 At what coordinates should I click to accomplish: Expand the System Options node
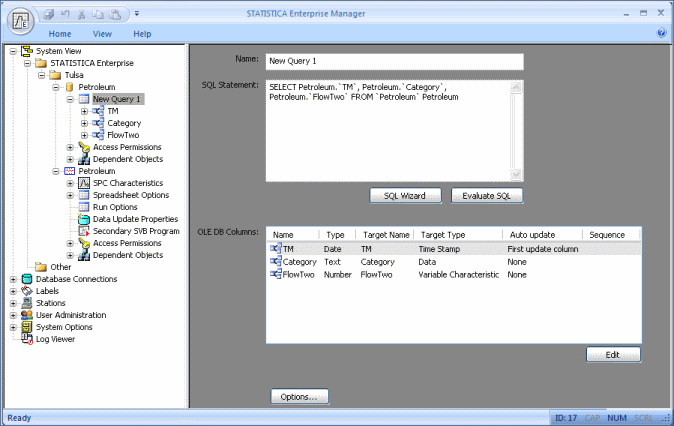tap(13, 327)
